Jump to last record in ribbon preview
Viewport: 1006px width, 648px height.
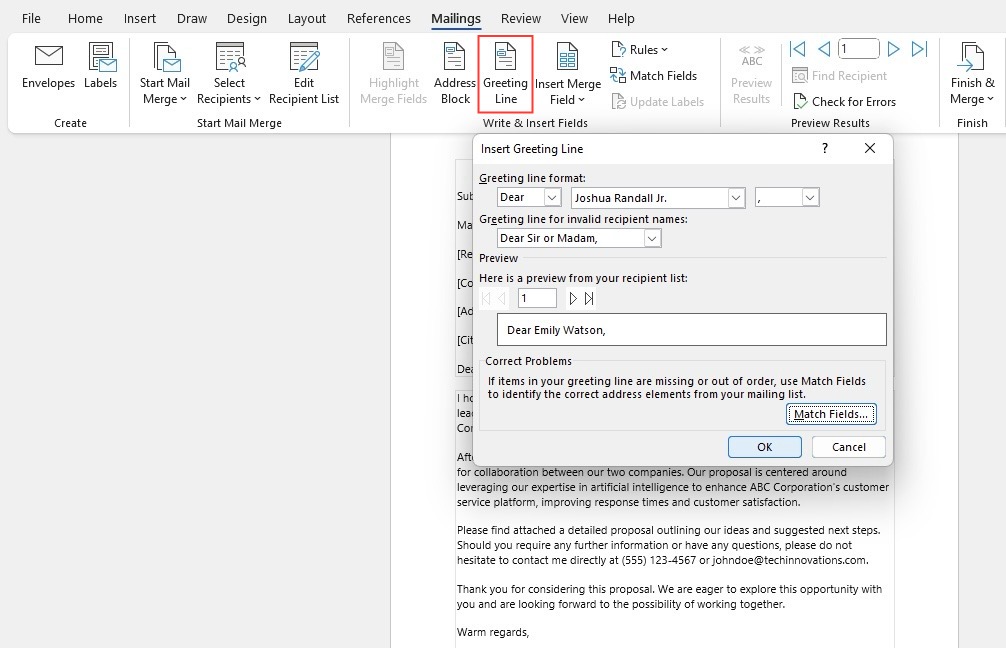coord(919,49)
